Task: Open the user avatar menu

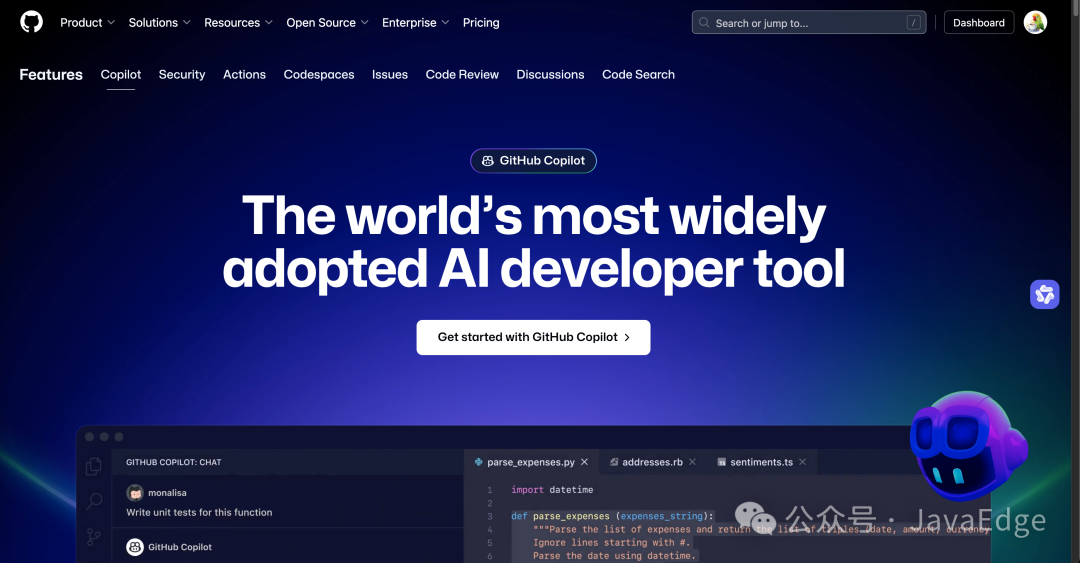Action: [1035, 23]
